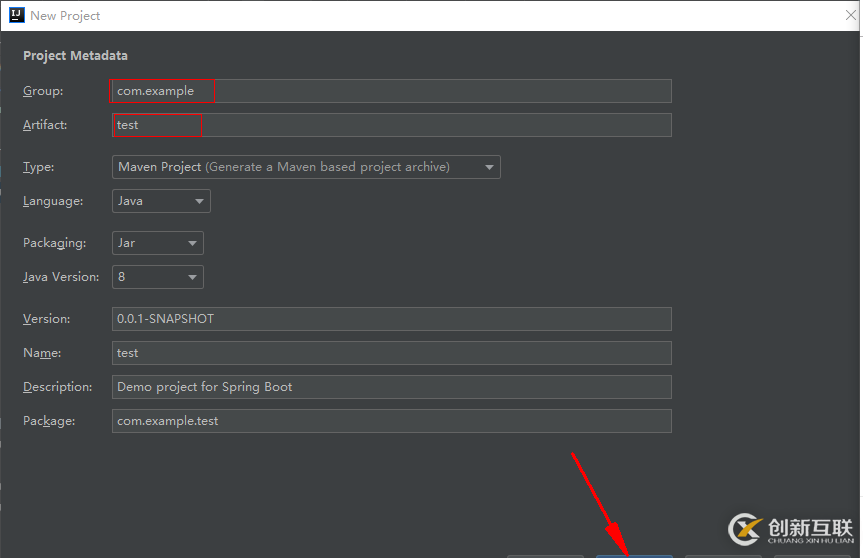This screenshot has width=863, height=558.
Task: Click the Java Version label
Action: 61,277
